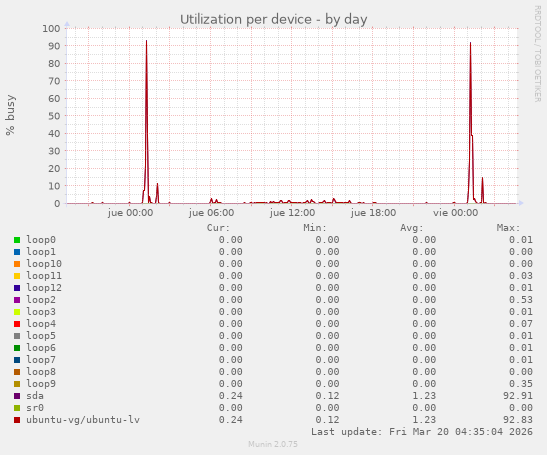Click the loop12 dark blue swatch
Viewport: 547px width, 455px height.
pyautogui.click(x=17, y=288)
